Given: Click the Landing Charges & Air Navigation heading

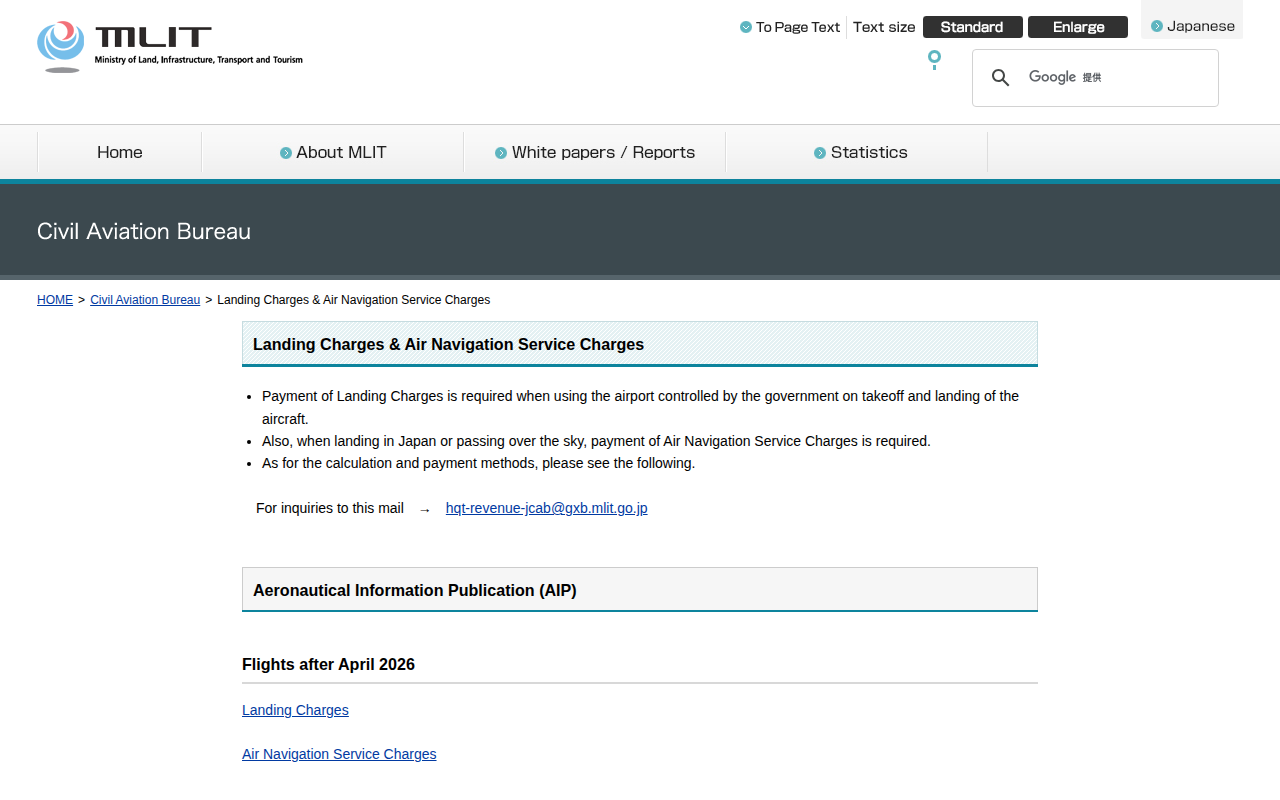Looking at the screenshot, I should pos(448,344).
